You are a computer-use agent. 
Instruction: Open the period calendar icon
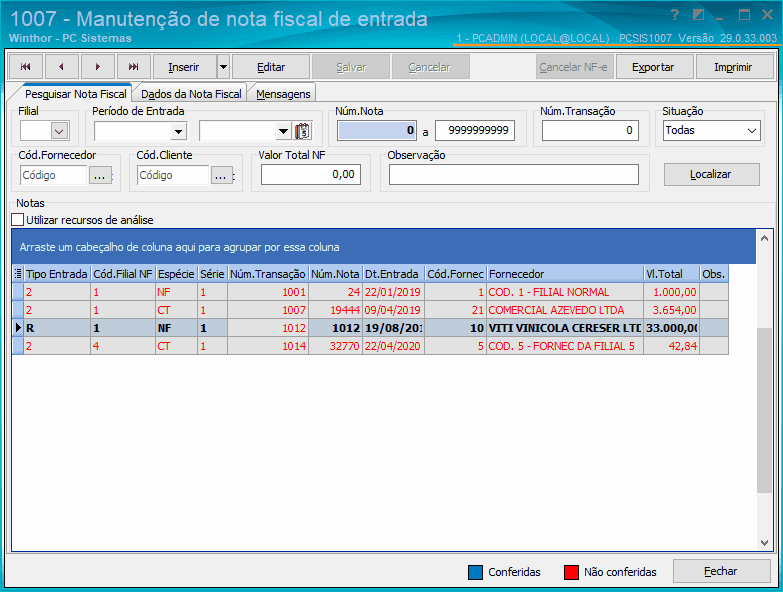pos(303,131)
